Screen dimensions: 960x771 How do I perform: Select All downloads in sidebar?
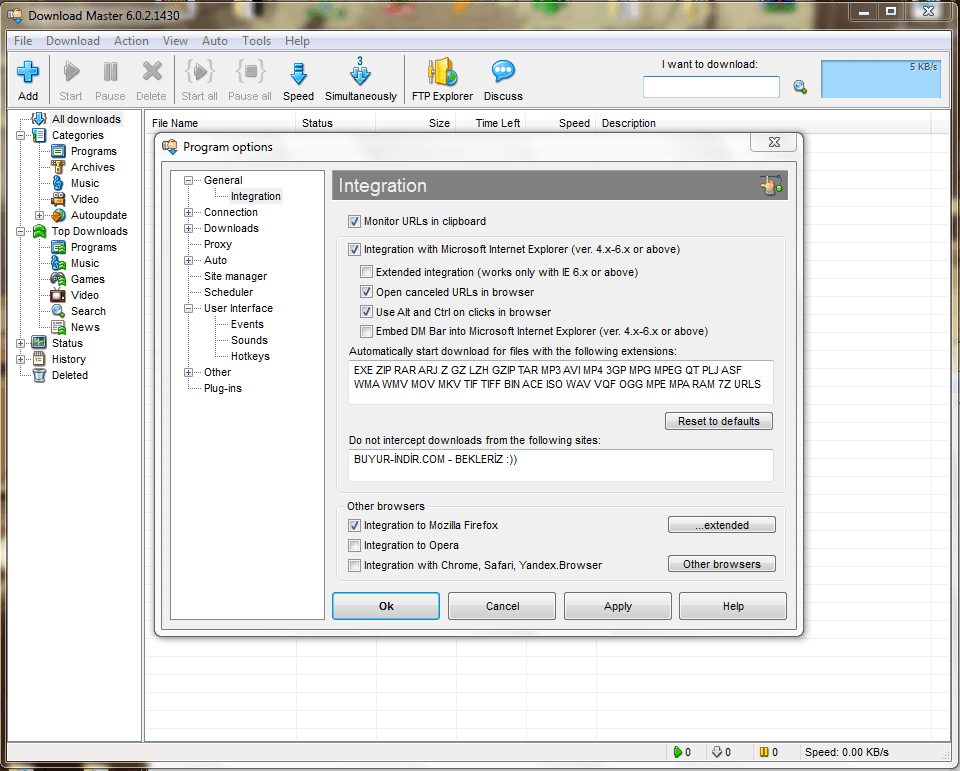coord(86,119)
